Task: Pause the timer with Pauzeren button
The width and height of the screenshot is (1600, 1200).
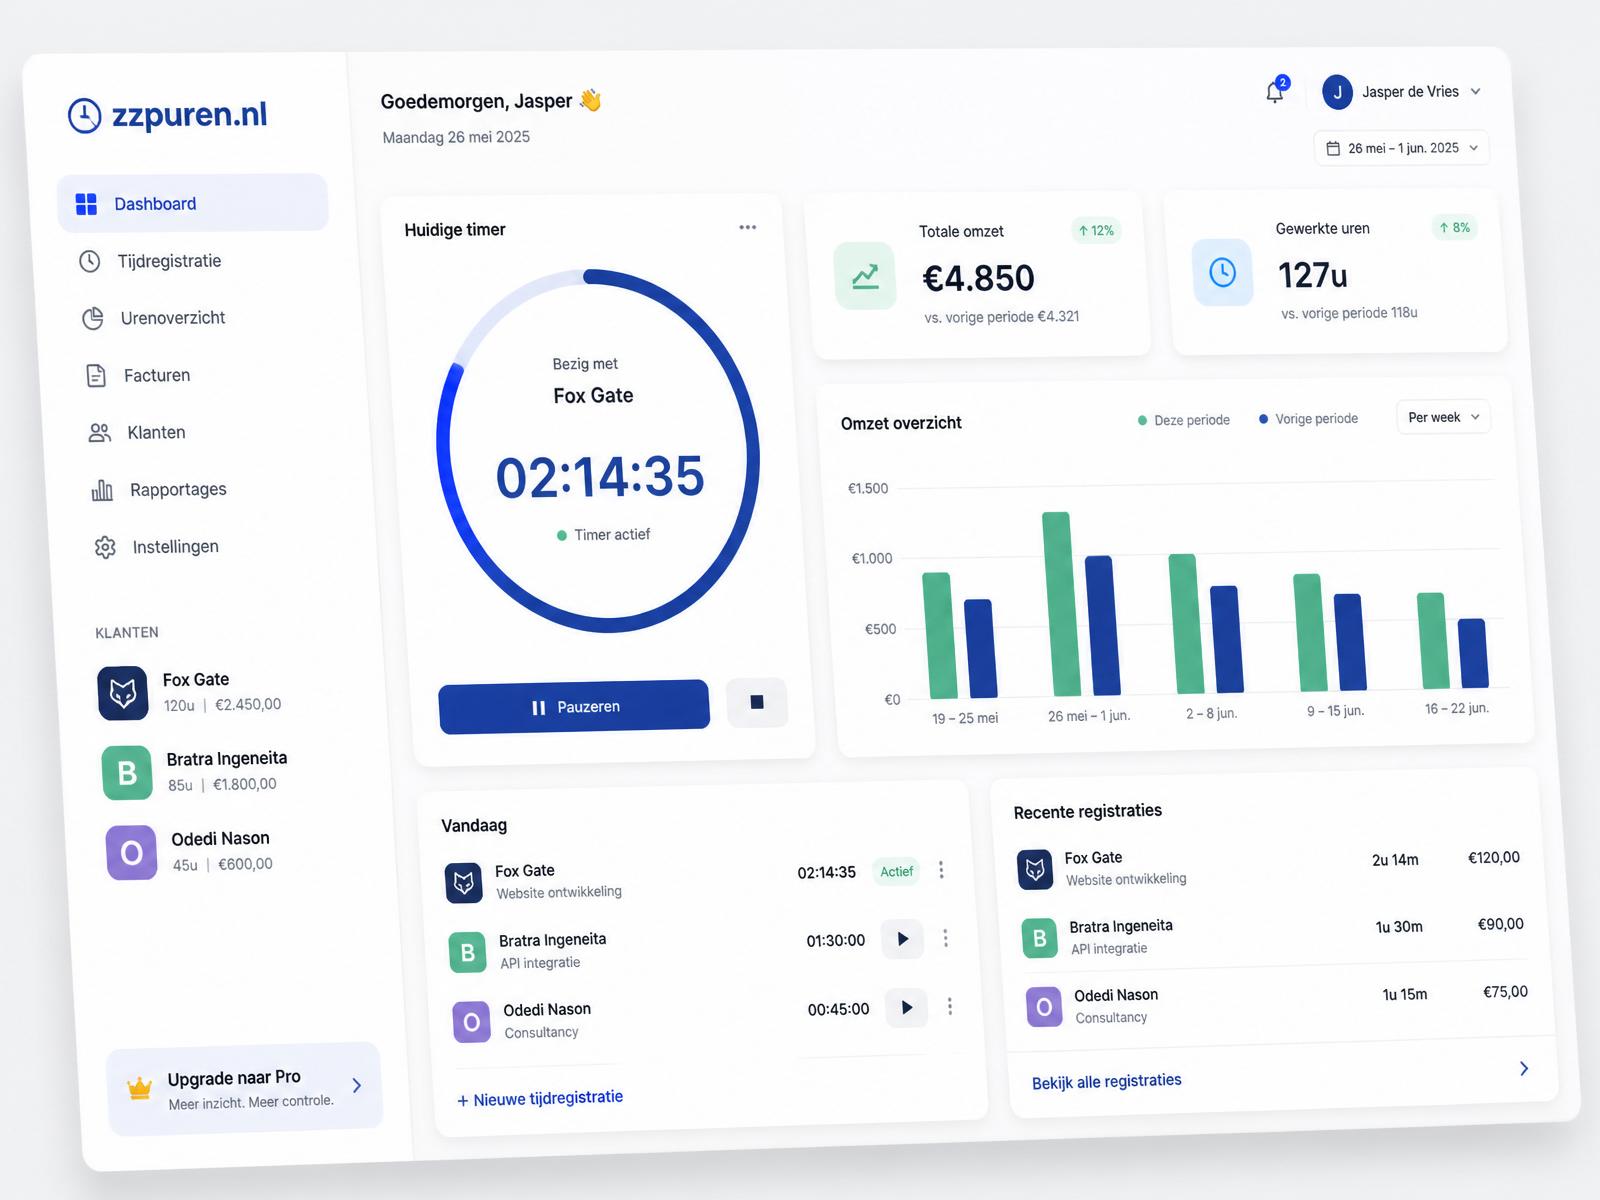Action: pos(574,707)
